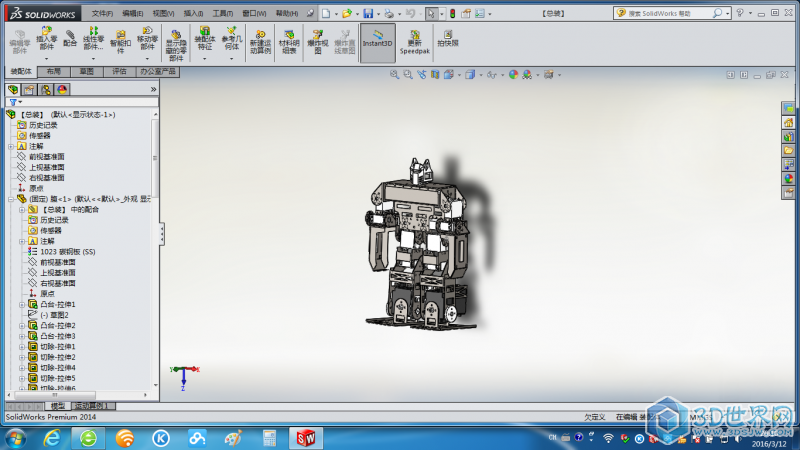Click Show Hidden Components (显示隐藏的零部件)
The image size is (800, 450).
click(176, 45)
